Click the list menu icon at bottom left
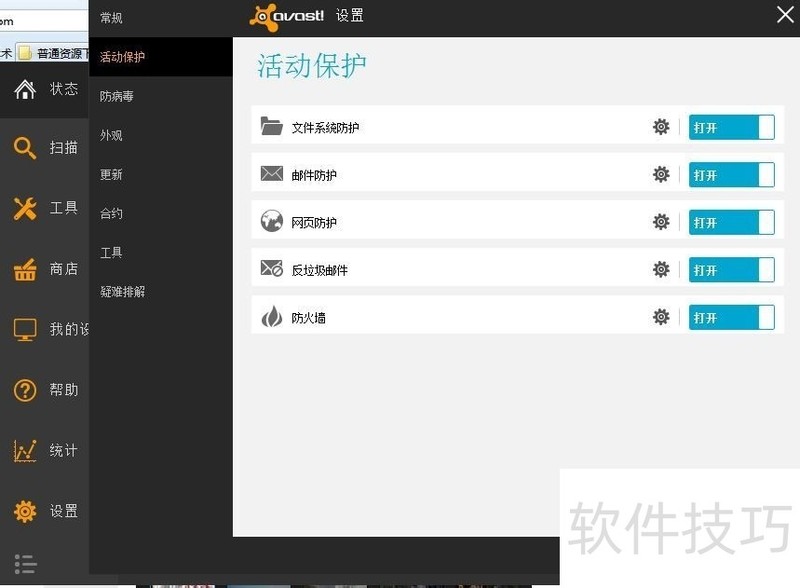Image resolution: width=800 pixels, height=588 pixels. [25, 563]
